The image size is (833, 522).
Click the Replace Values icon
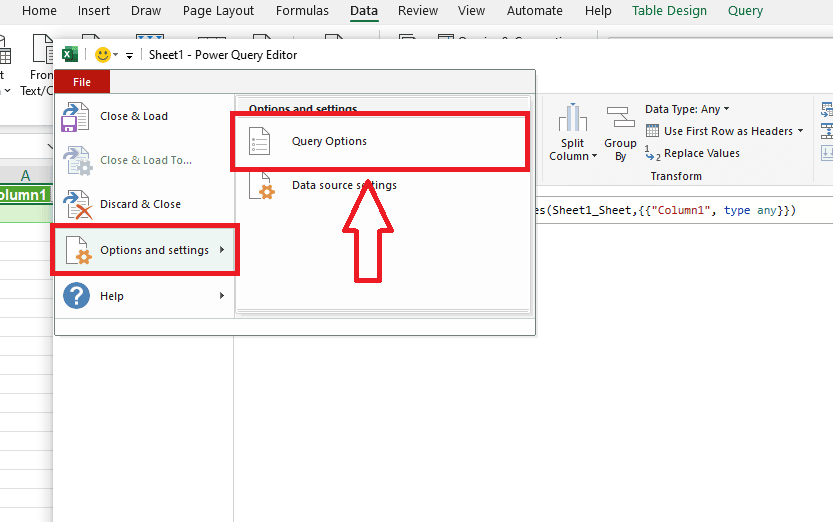pyautogui.click(x=652, y=153)
